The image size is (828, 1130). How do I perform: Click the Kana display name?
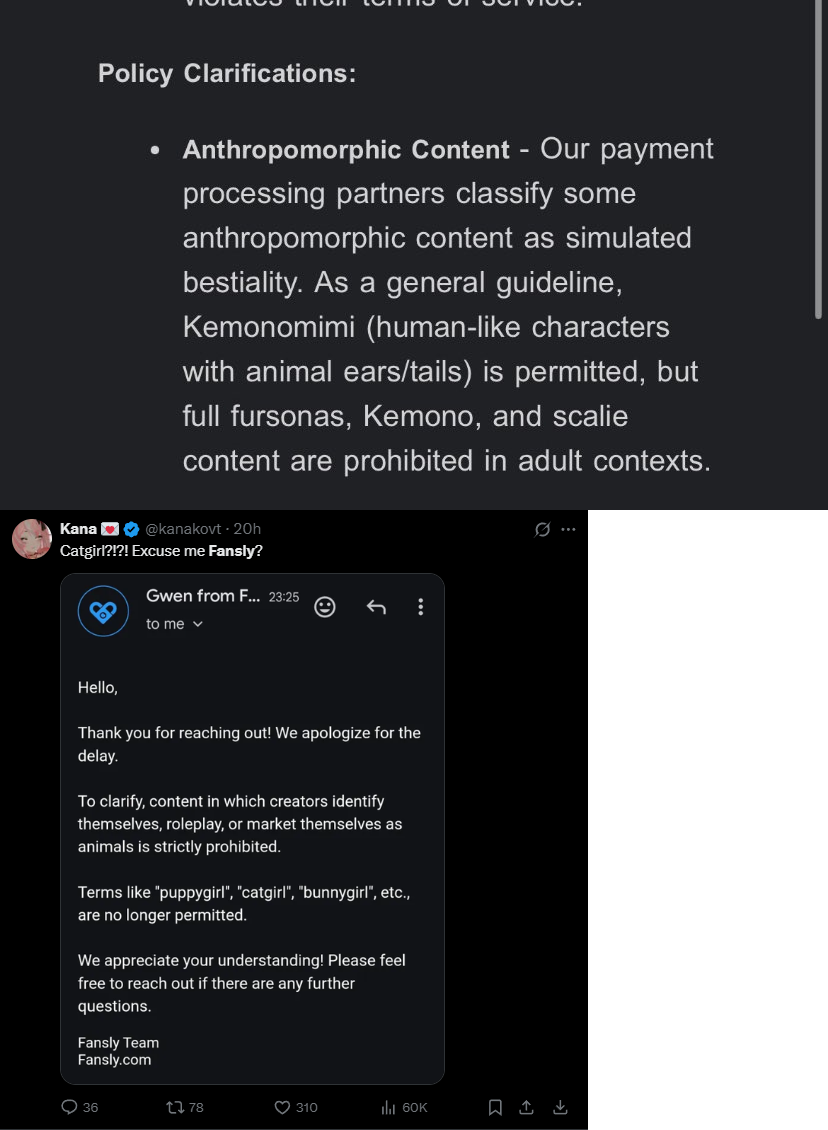(x=79, y=529)
